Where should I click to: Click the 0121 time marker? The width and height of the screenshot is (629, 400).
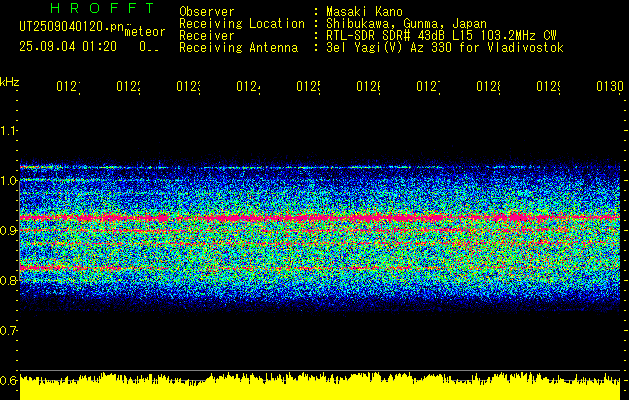pyautogui.click(x=68, y=86)
